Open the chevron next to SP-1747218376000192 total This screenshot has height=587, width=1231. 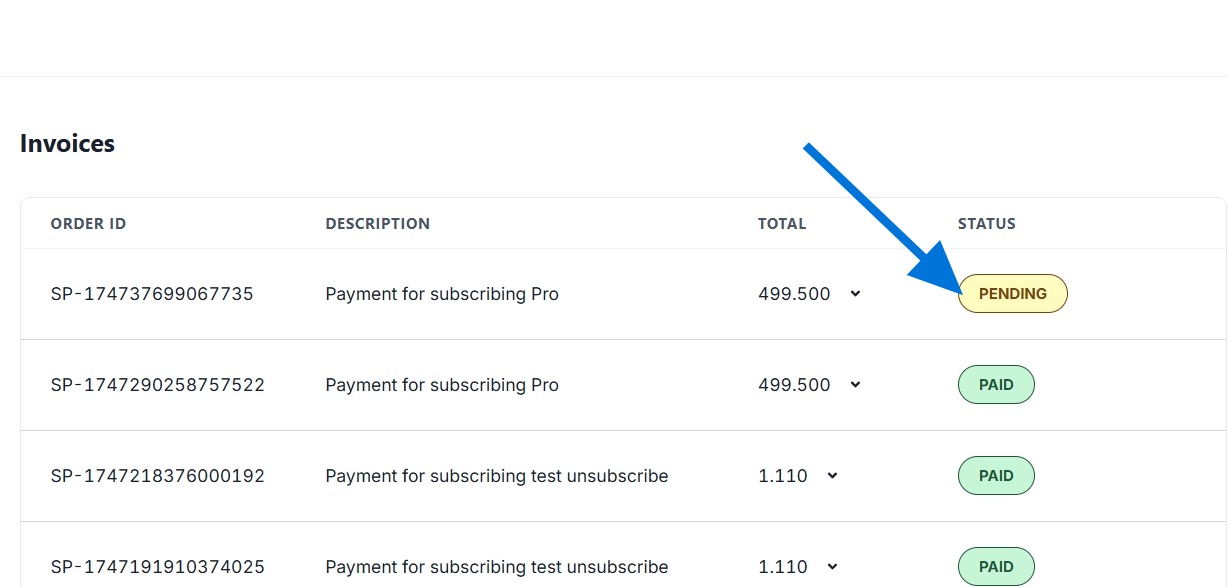(x=832, y=476)
